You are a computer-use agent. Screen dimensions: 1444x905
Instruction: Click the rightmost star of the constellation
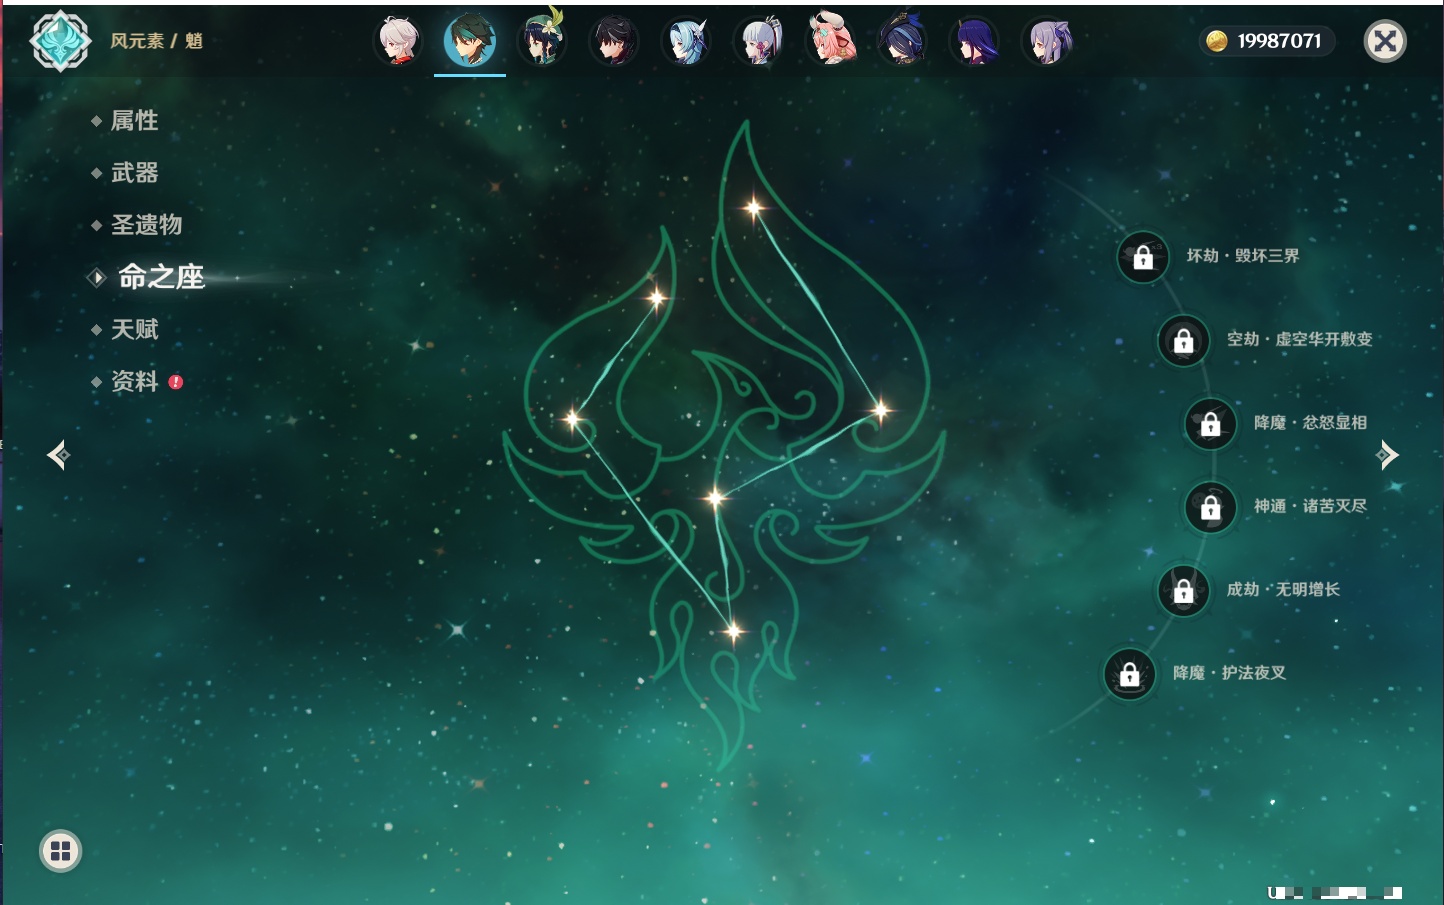pos(880,409)
